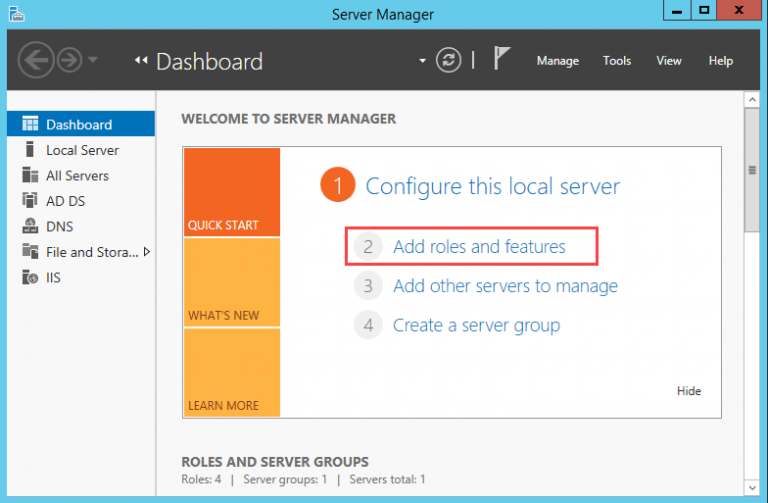Click the "Roles: 4" summary text
This screenshot has width=768, height=503.
(201, 479)
